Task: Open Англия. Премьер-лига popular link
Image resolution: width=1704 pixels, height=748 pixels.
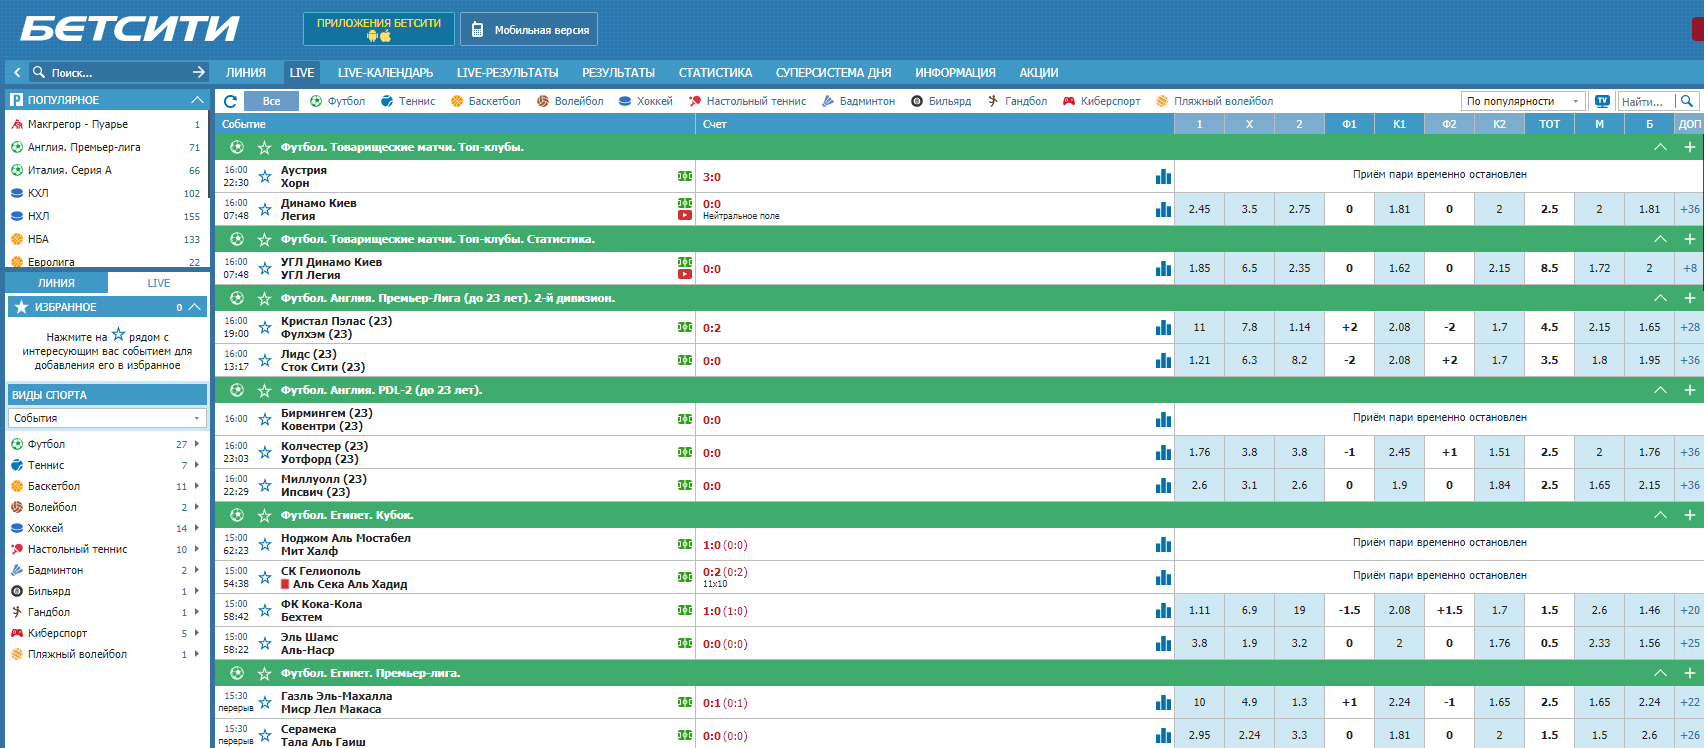Action: pyautogui.click(x=84, y=147)
